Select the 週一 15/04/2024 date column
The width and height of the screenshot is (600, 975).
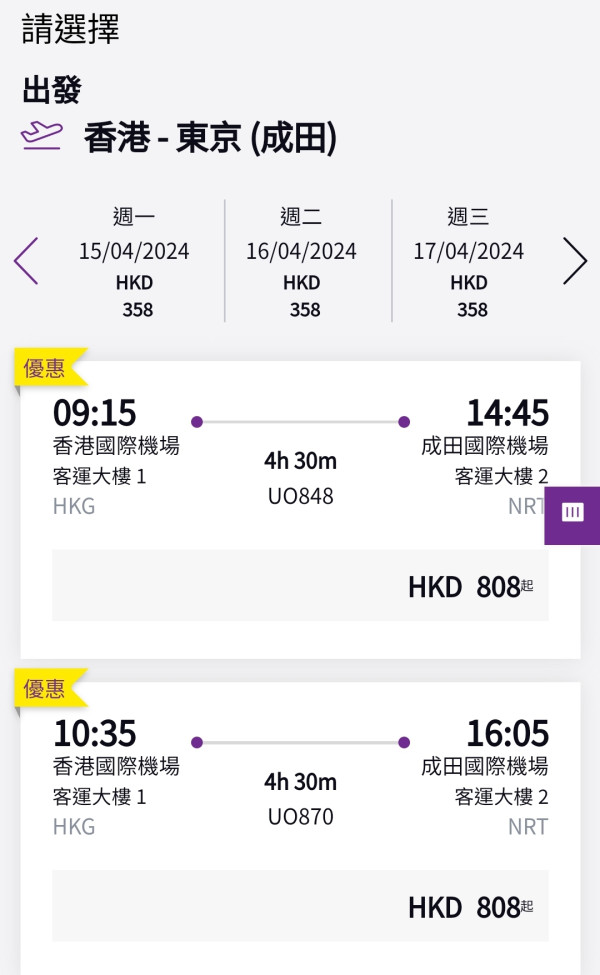coord(135,260)
